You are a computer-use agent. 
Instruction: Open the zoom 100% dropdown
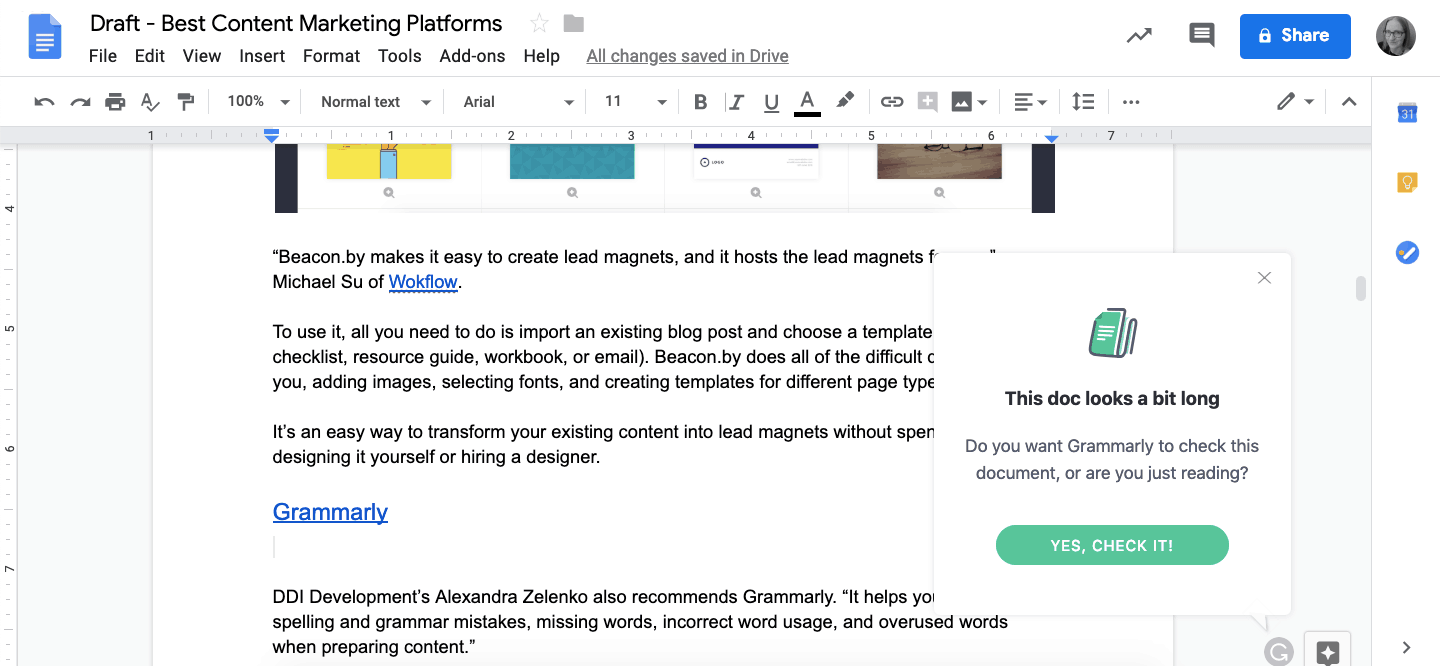pos(258,102)
